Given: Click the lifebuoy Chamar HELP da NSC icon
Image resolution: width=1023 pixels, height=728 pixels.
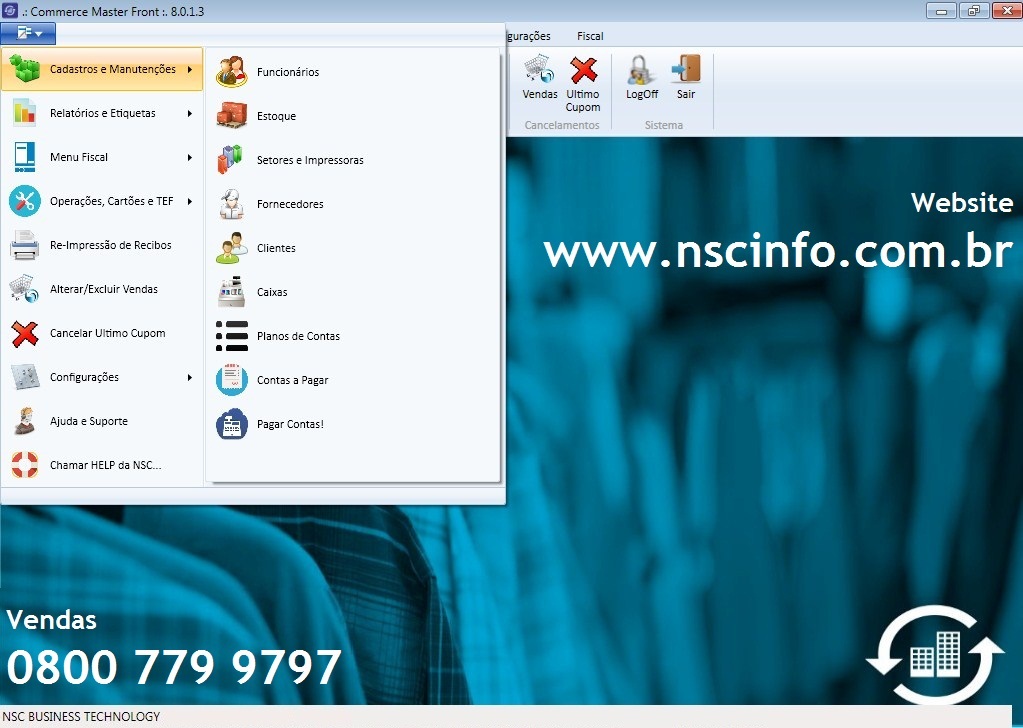Looking at the screenshot, I should click(25, 465).
